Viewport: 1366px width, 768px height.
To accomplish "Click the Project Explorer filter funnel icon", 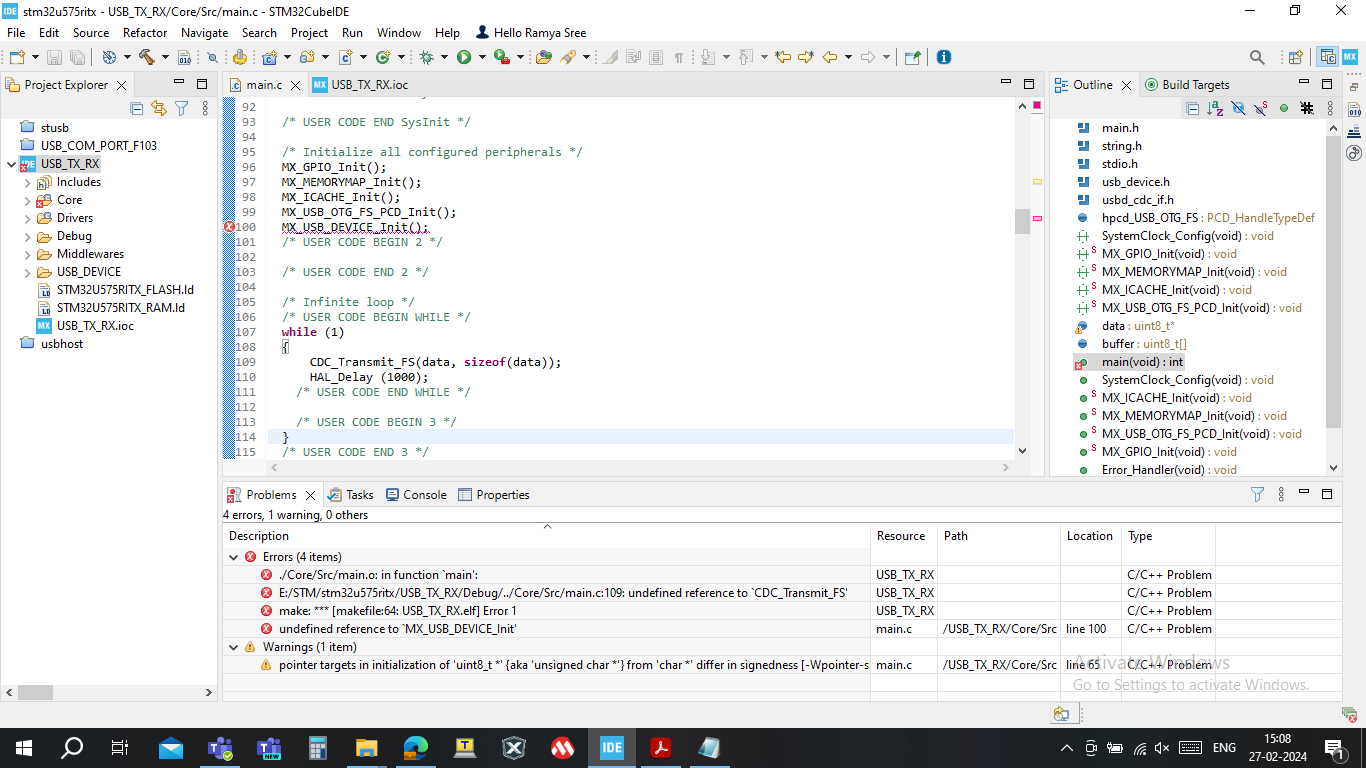I will (181, 108).
